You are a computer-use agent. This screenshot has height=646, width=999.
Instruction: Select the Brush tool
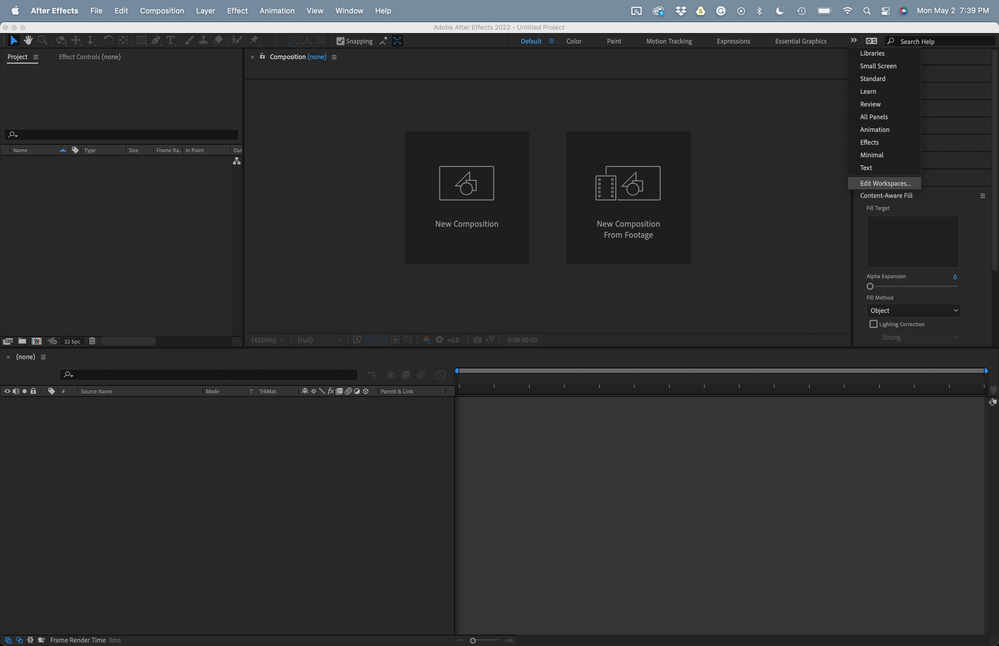tap(187, 40)
